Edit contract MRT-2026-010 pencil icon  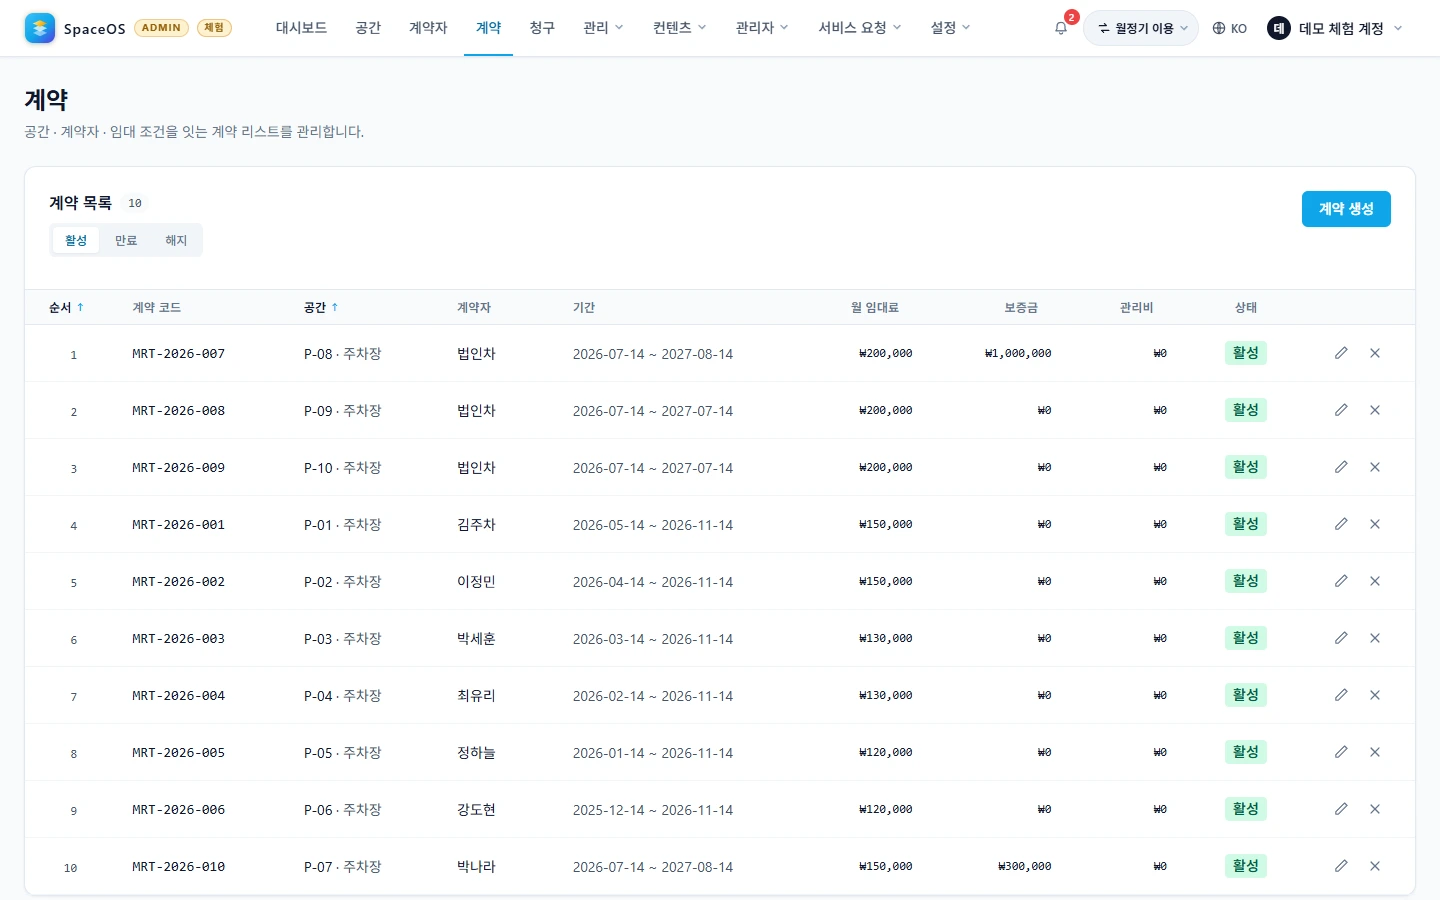click(x=1341, y=866)
